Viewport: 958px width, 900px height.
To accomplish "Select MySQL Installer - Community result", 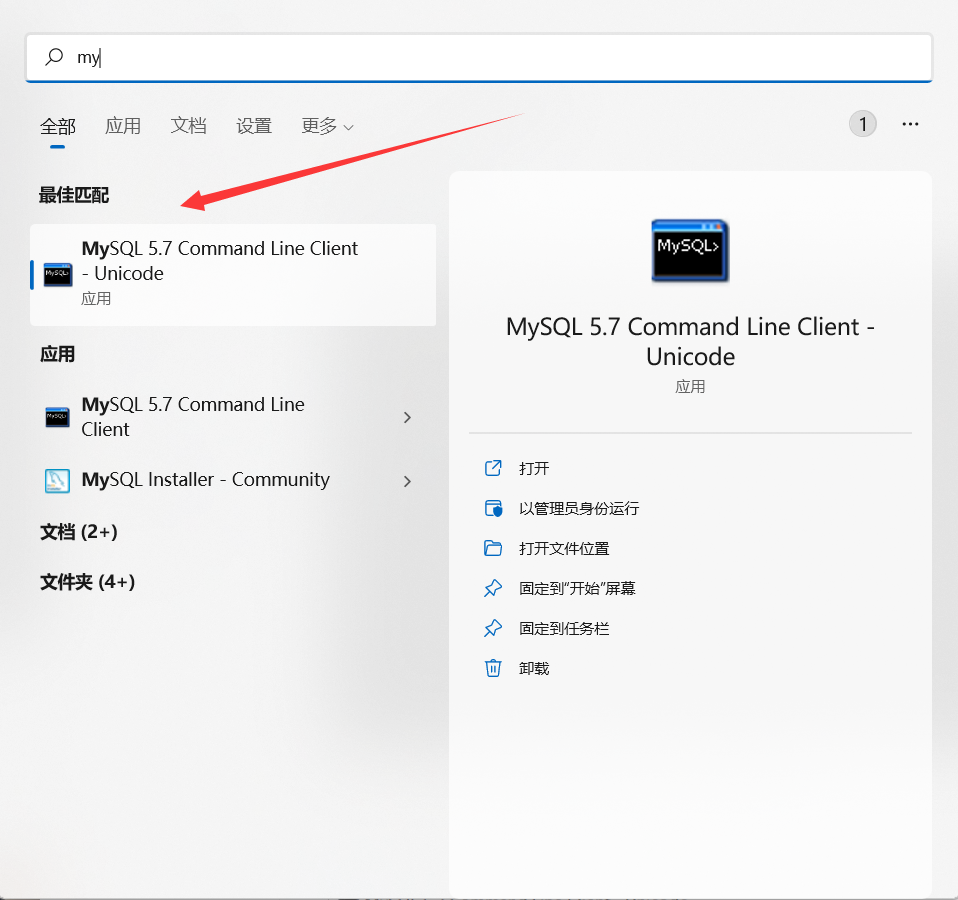I will [233, 480].
